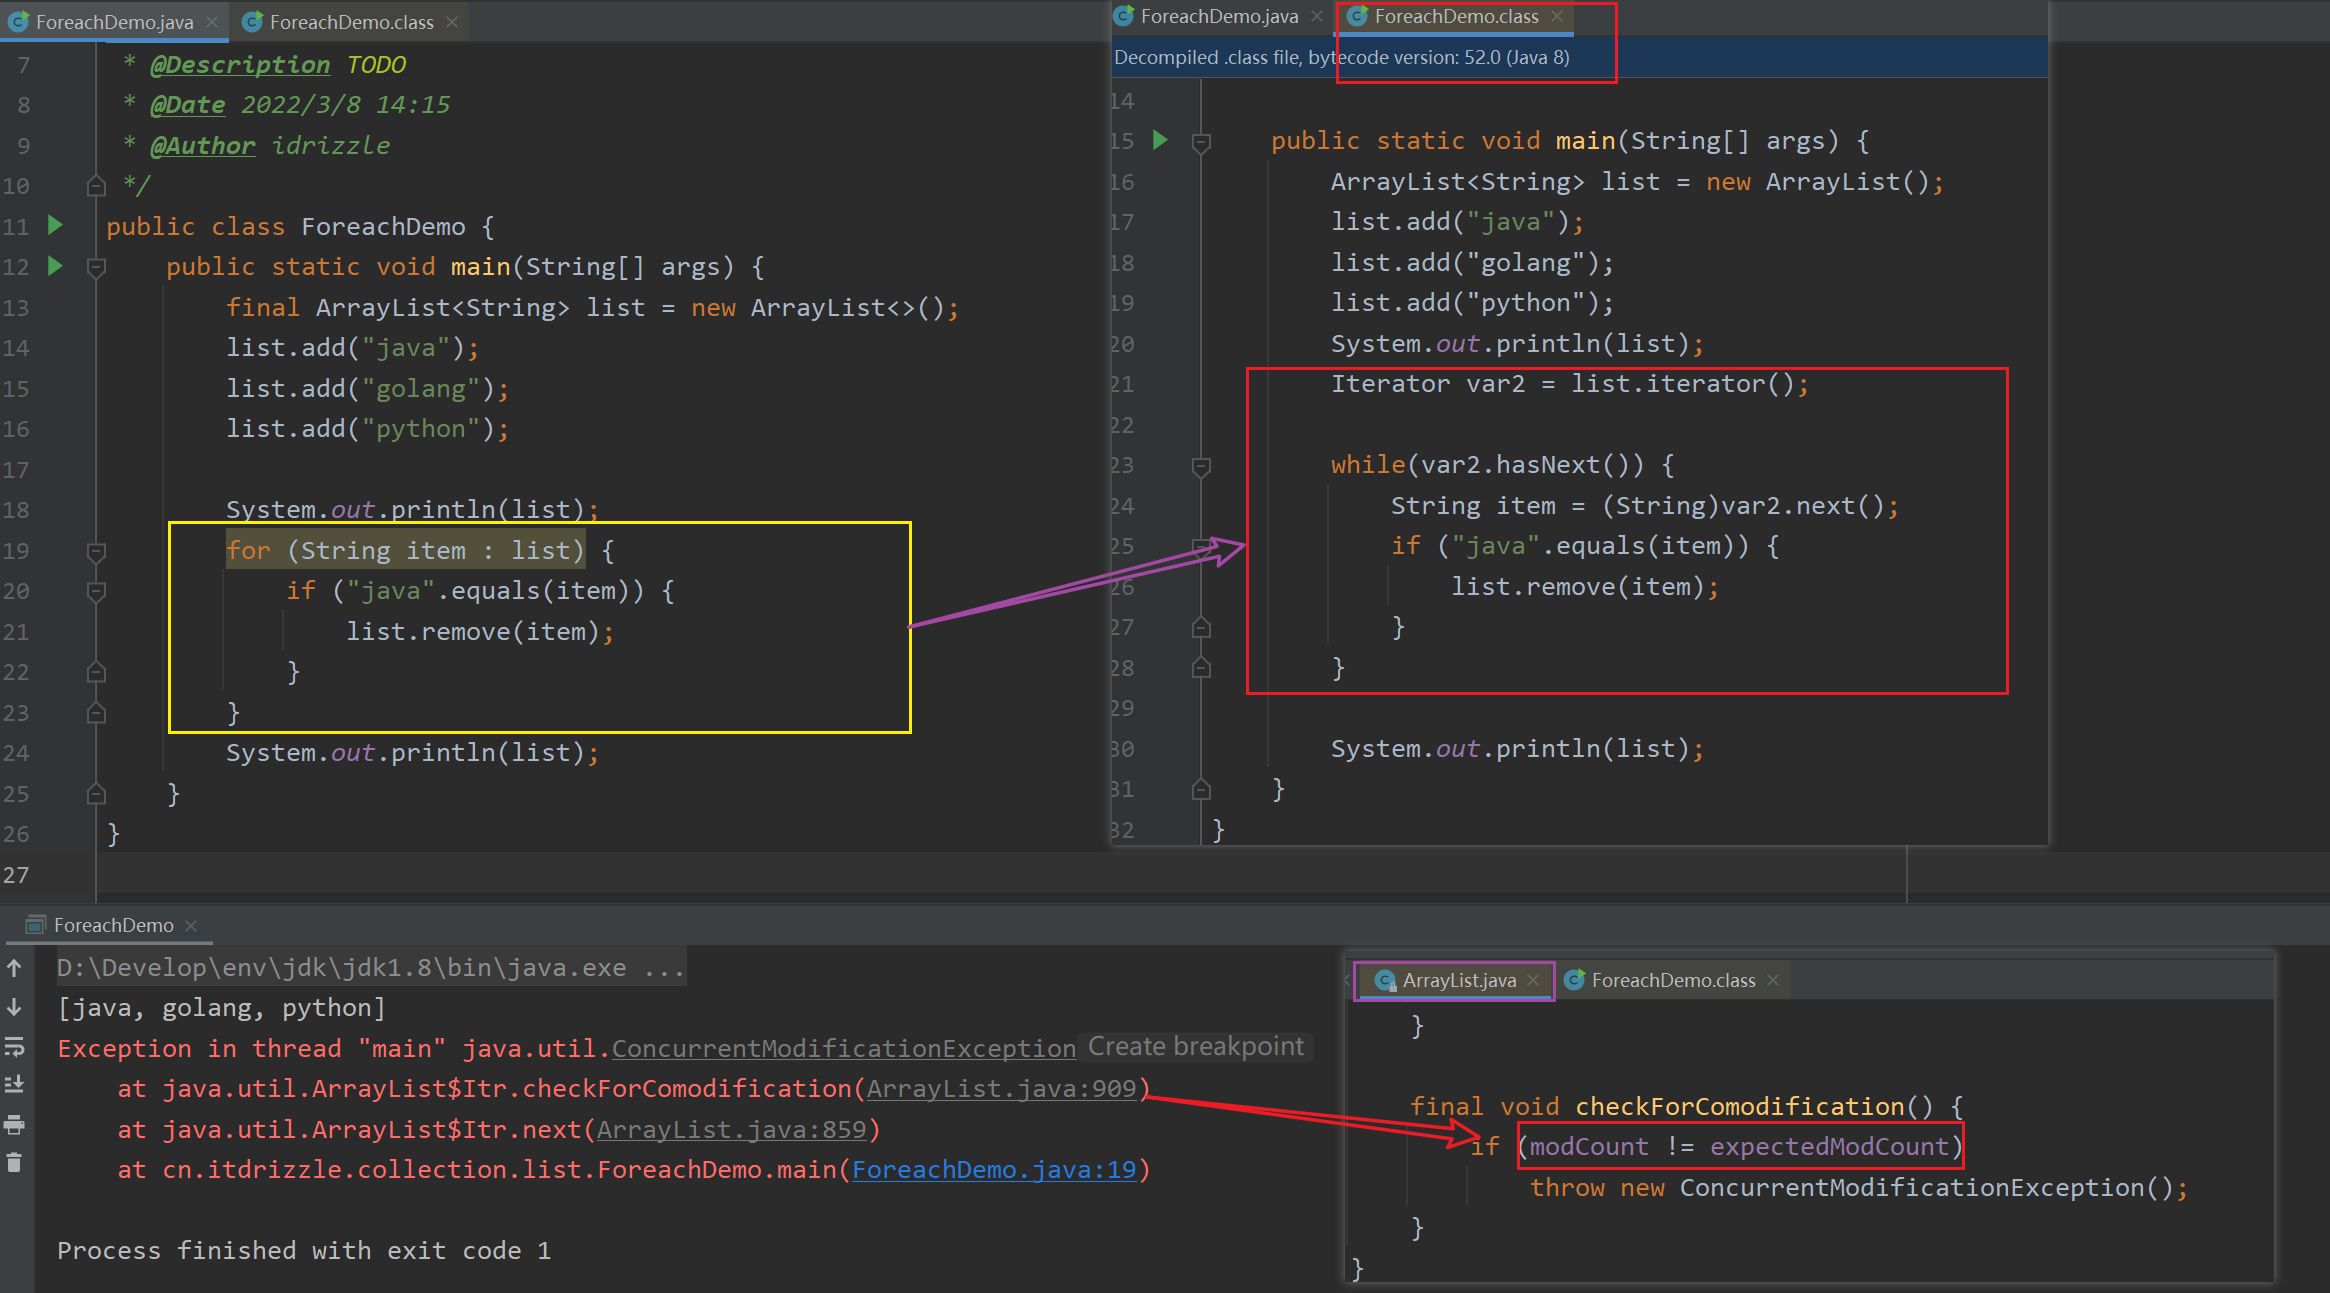This screenshot has height=1293, width=2330.
Task: Close ForeachDemo.class tab beside ArrayList.java
Action: (1773, 980)
